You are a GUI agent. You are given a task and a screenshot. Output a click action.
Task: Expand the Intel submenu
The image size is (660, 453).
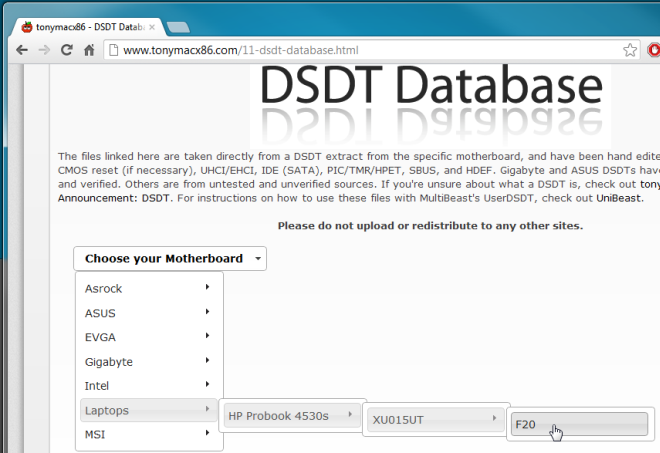tap(148, 385)
